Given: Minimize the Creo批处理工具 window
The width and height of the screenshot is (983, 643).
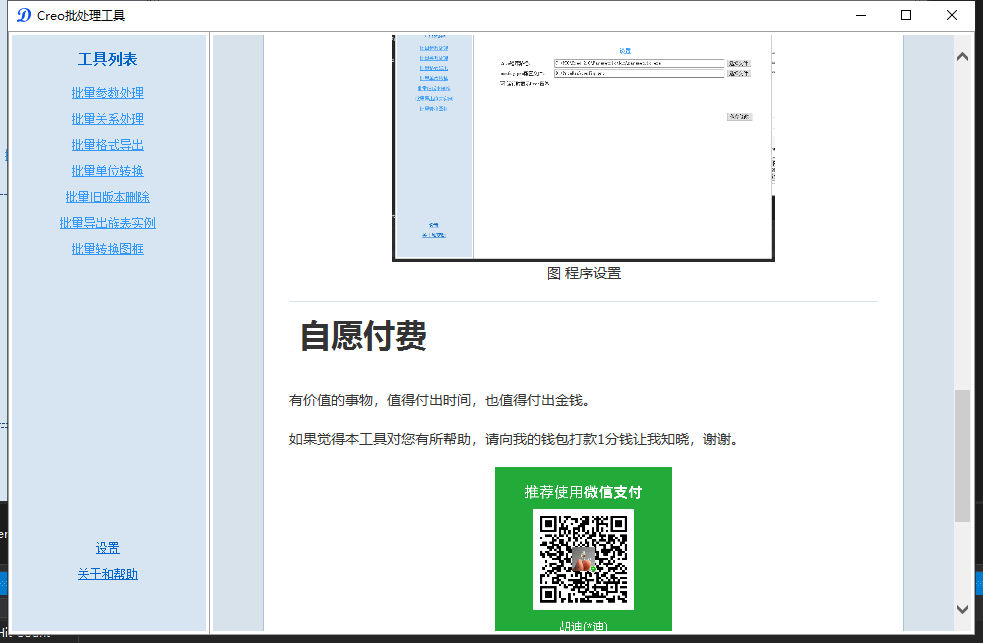Looking at the screenshot, I should tap(861, 15).
